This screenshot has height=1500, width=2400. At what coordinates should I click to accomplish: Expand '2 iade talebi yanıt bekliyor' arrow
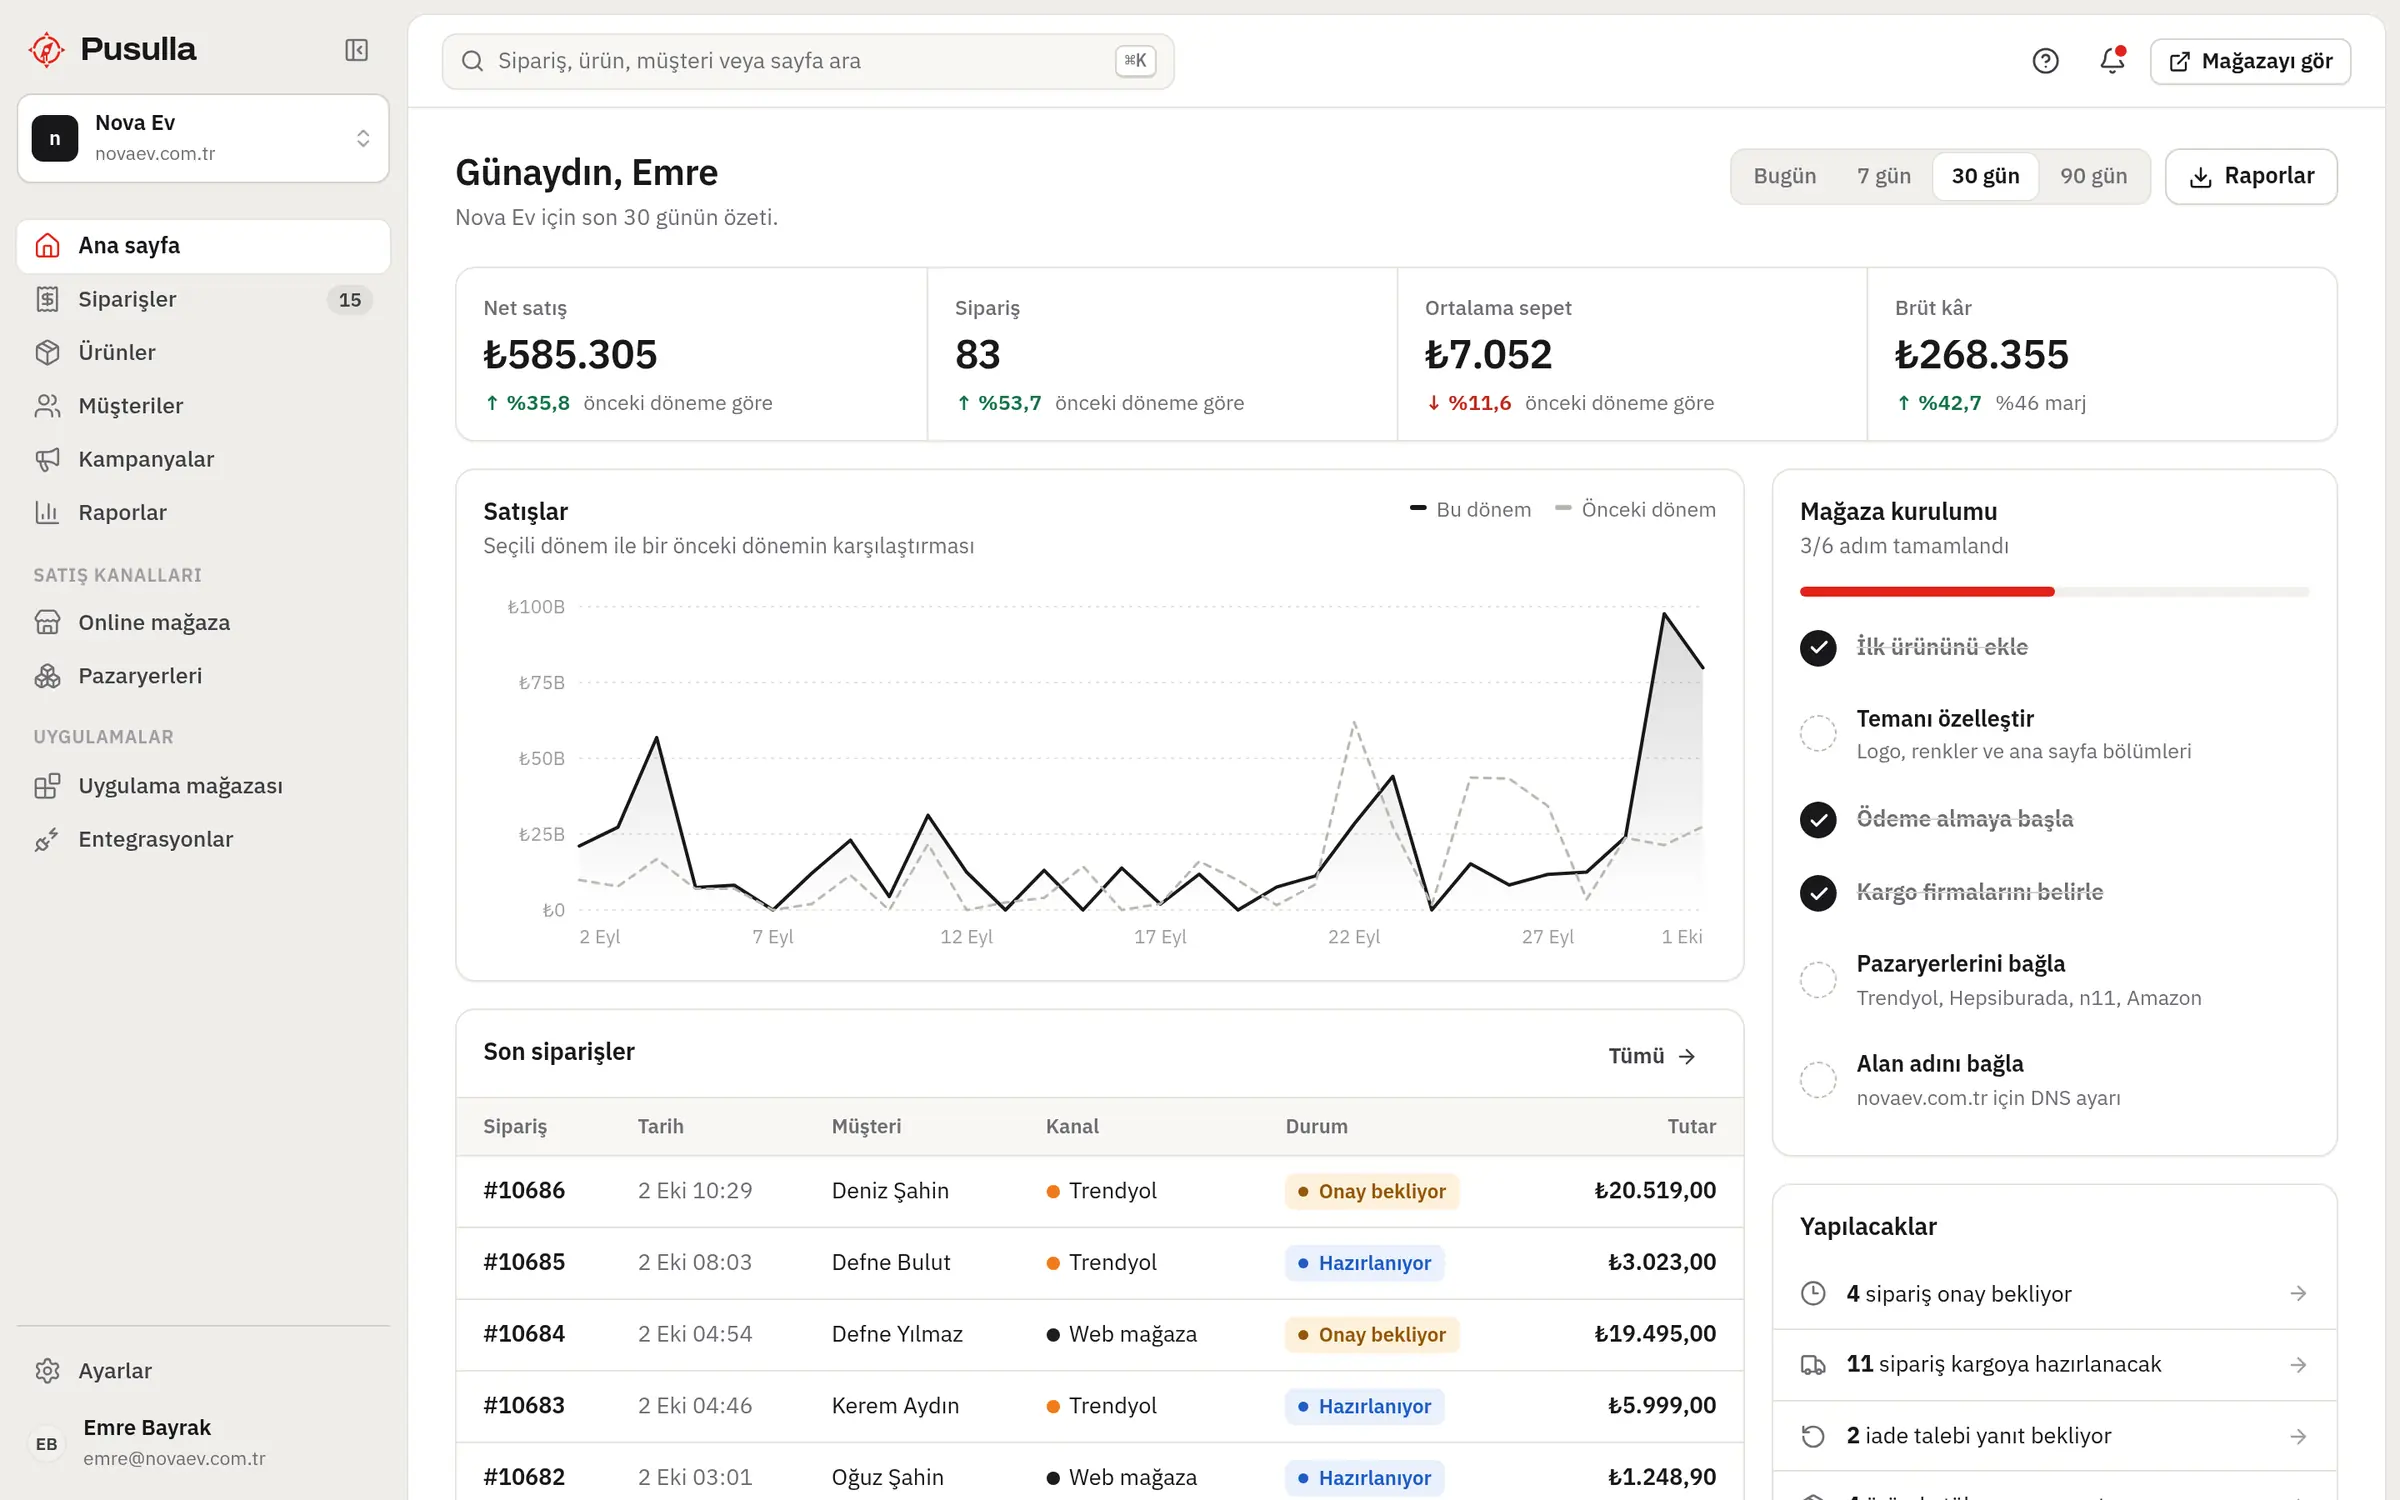coord(2298,1436)
